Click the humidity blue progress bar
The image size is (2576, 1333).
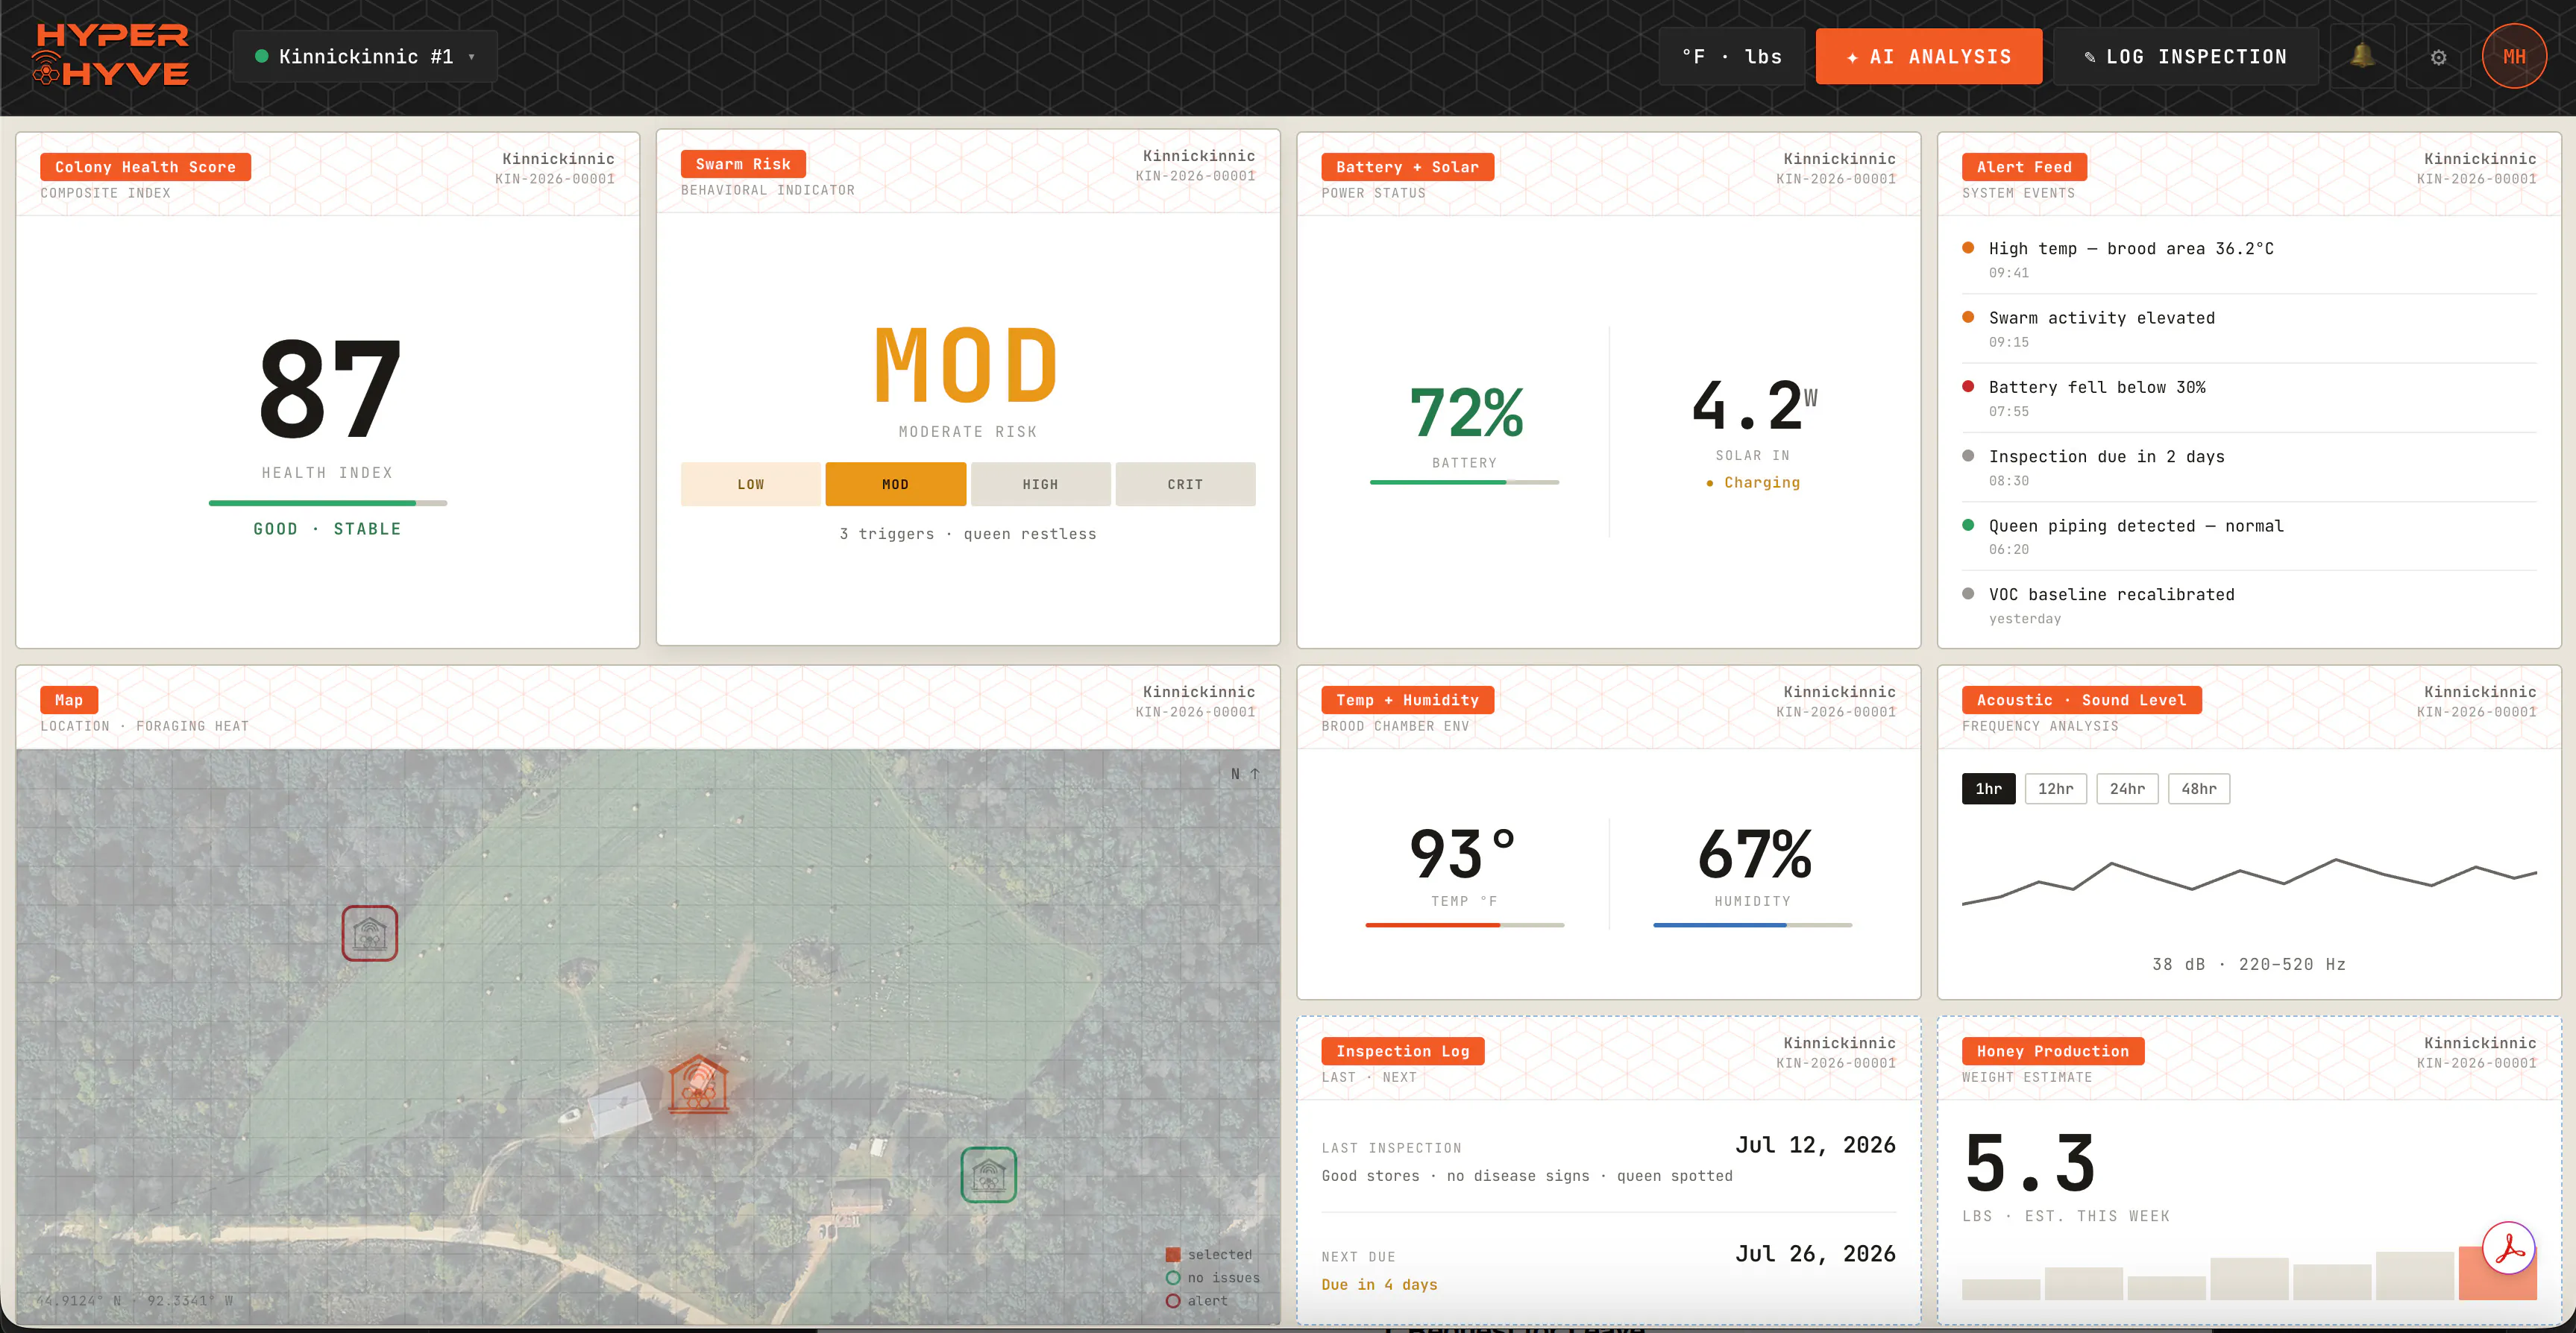pos(1752,925)
